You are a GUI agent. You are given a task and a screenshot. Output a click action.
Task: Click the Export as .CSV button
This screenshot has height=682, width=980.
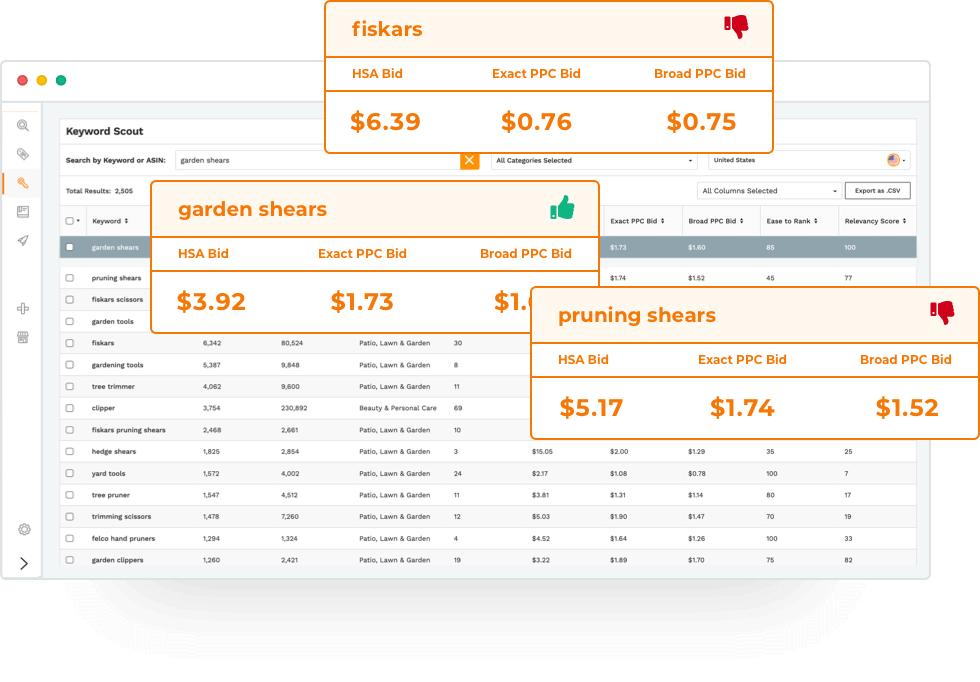click(x=878, y=191)
